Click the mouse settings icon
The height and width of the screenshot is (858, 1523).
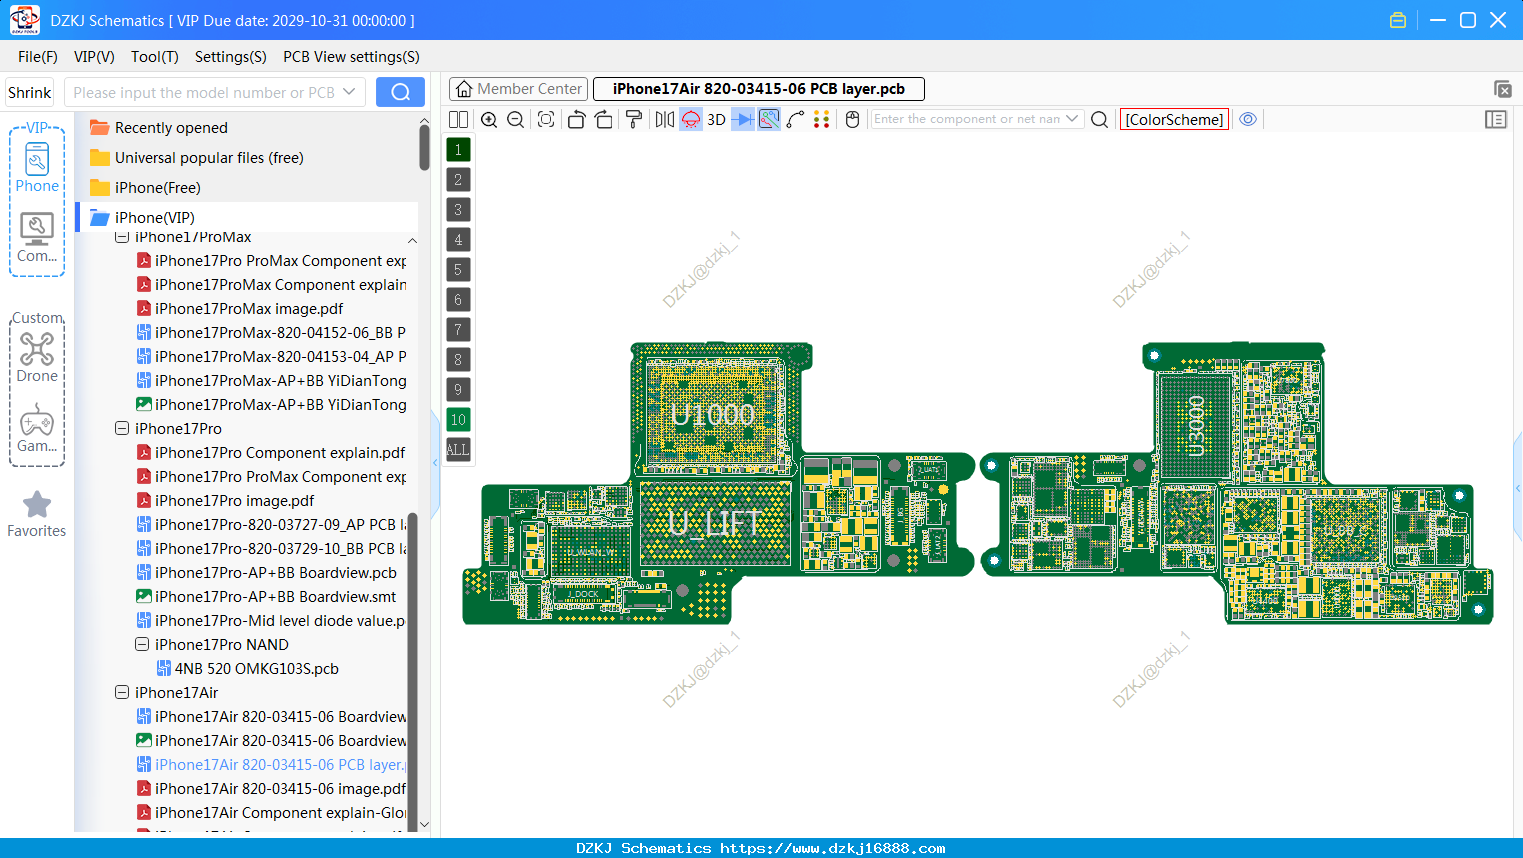click(x=853, y=119)
